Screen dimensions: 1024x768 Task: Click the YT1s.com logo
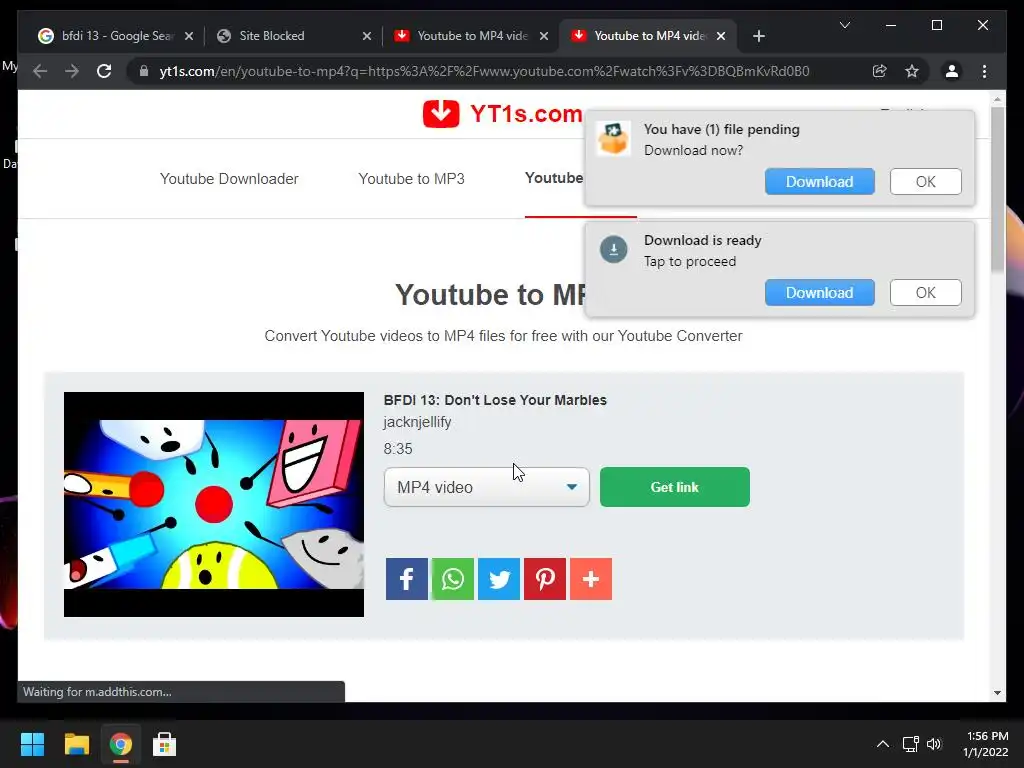point(502,114)
